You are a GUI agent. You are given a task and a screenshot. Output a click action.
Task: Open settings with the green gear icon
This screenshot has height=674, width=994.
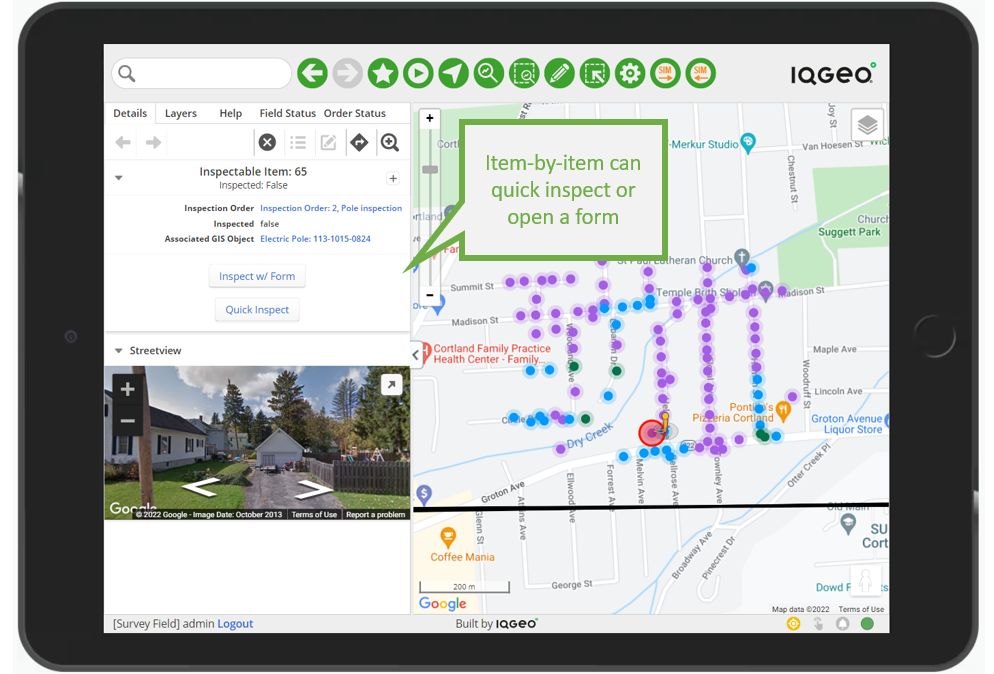pyautogui.click(x=630, y=74)
